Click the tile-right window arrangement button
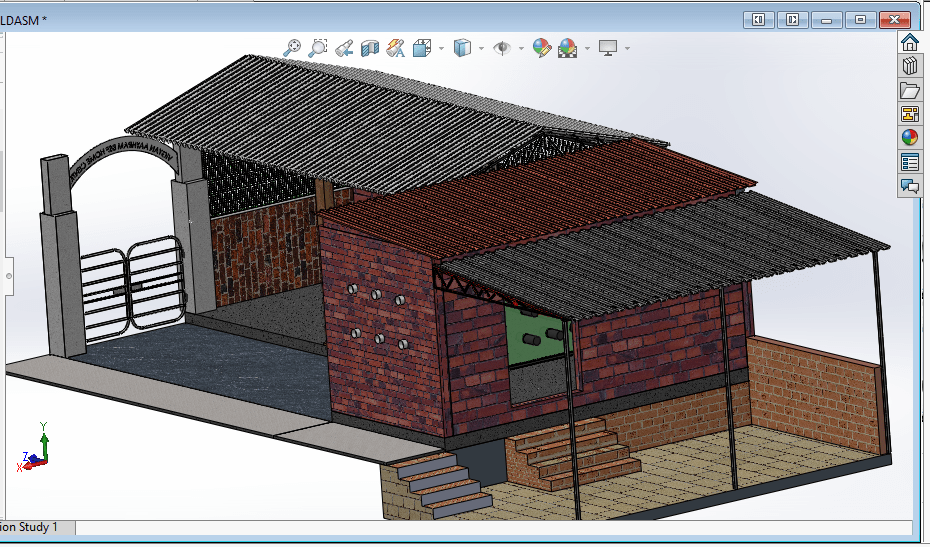 click(792, 19)
